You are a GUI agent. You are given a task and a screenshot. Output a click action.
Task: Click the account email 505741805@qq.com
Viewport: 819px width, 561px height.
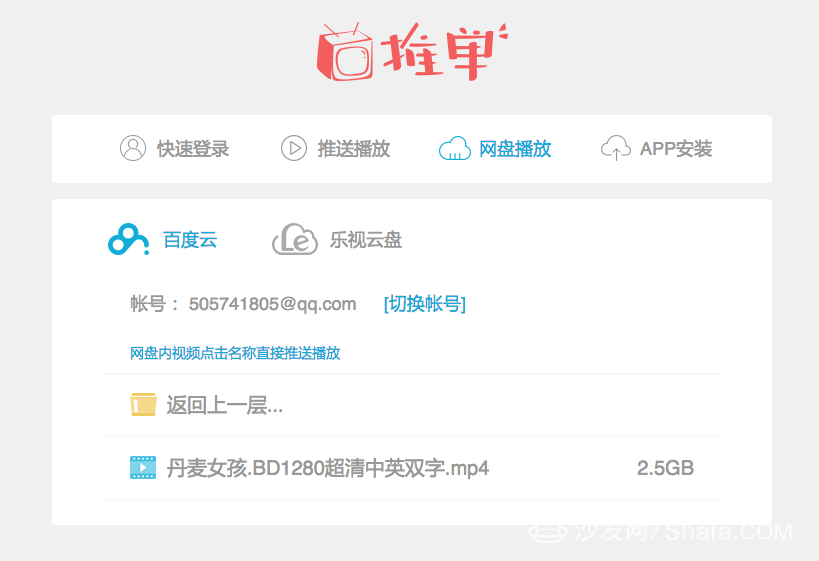click(272, 304)
